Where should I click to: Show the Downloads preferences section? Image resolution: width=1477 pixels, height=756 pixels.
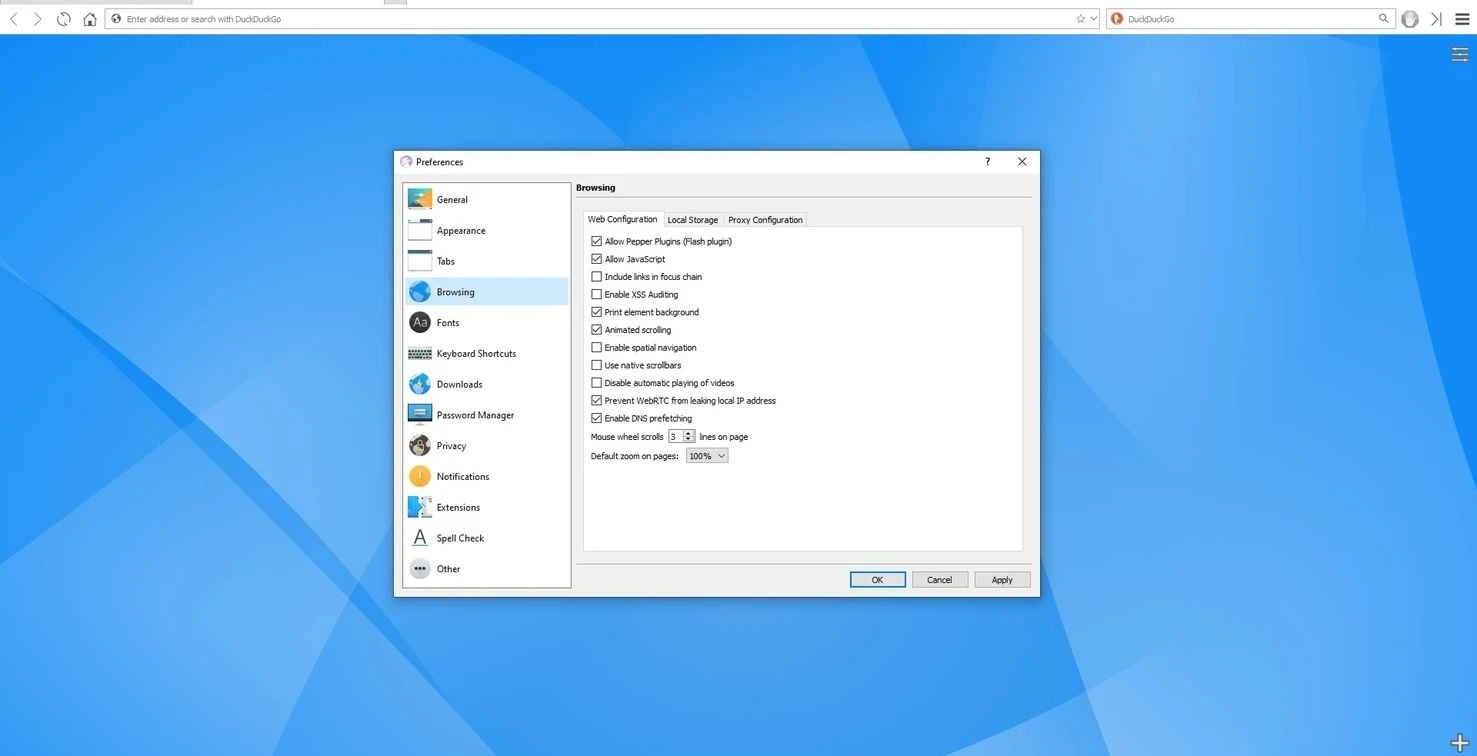point(486,385)
